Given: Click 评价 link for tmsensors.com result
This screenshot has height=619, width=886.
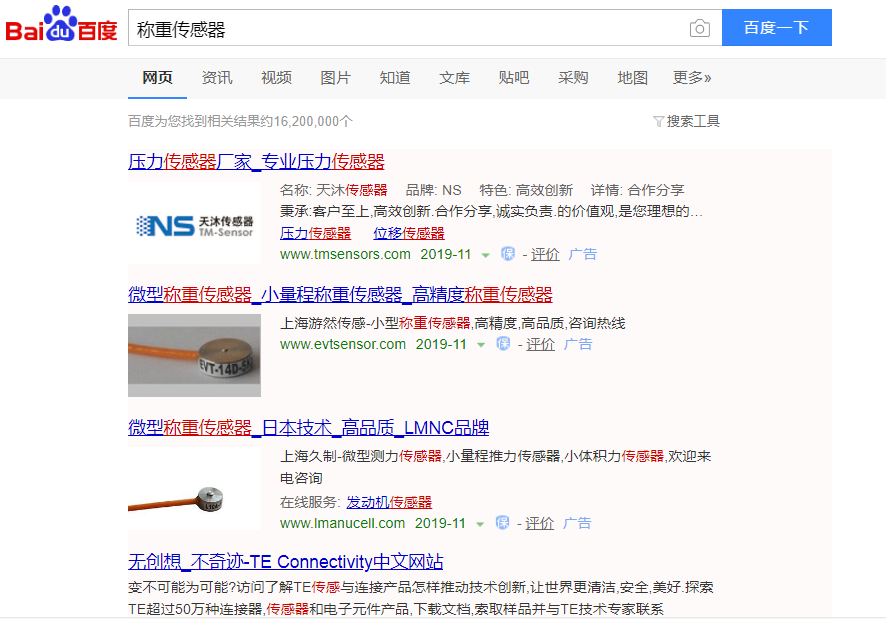Looking at the screenshot, I should pos(545,254).
